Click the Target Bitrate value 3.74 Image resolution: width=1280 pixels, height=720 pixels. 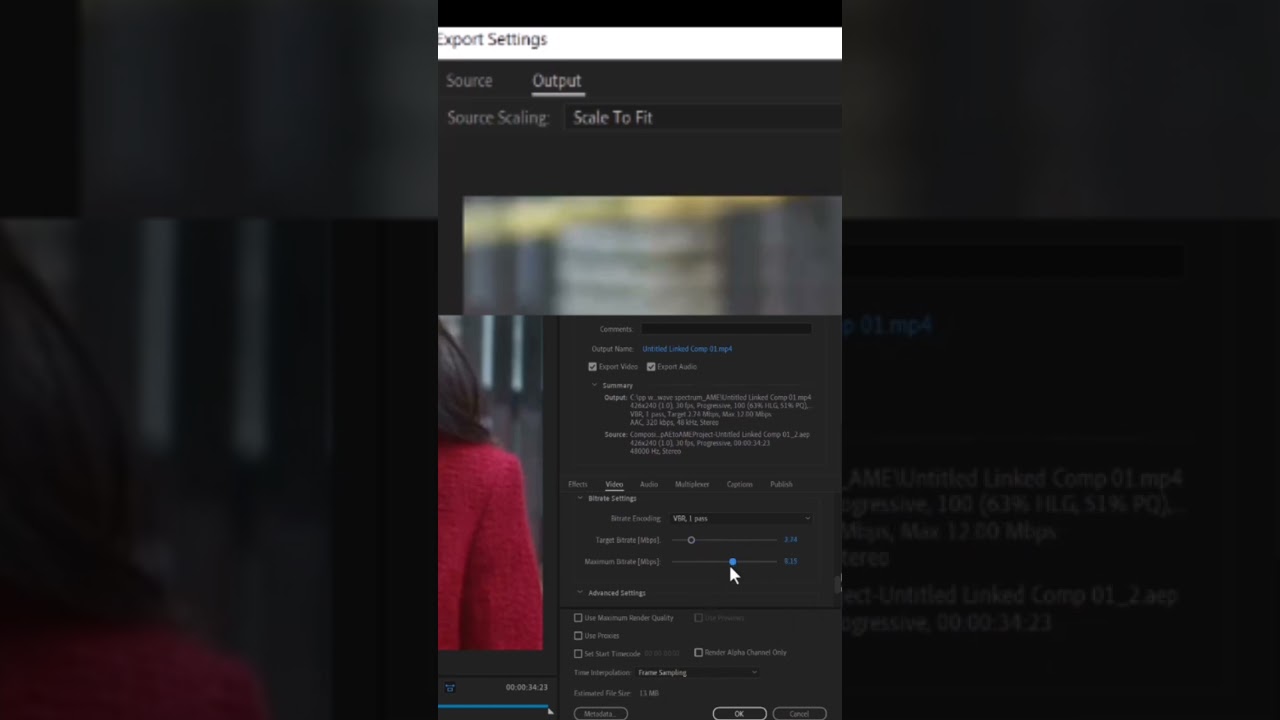[x=791, y=540]
